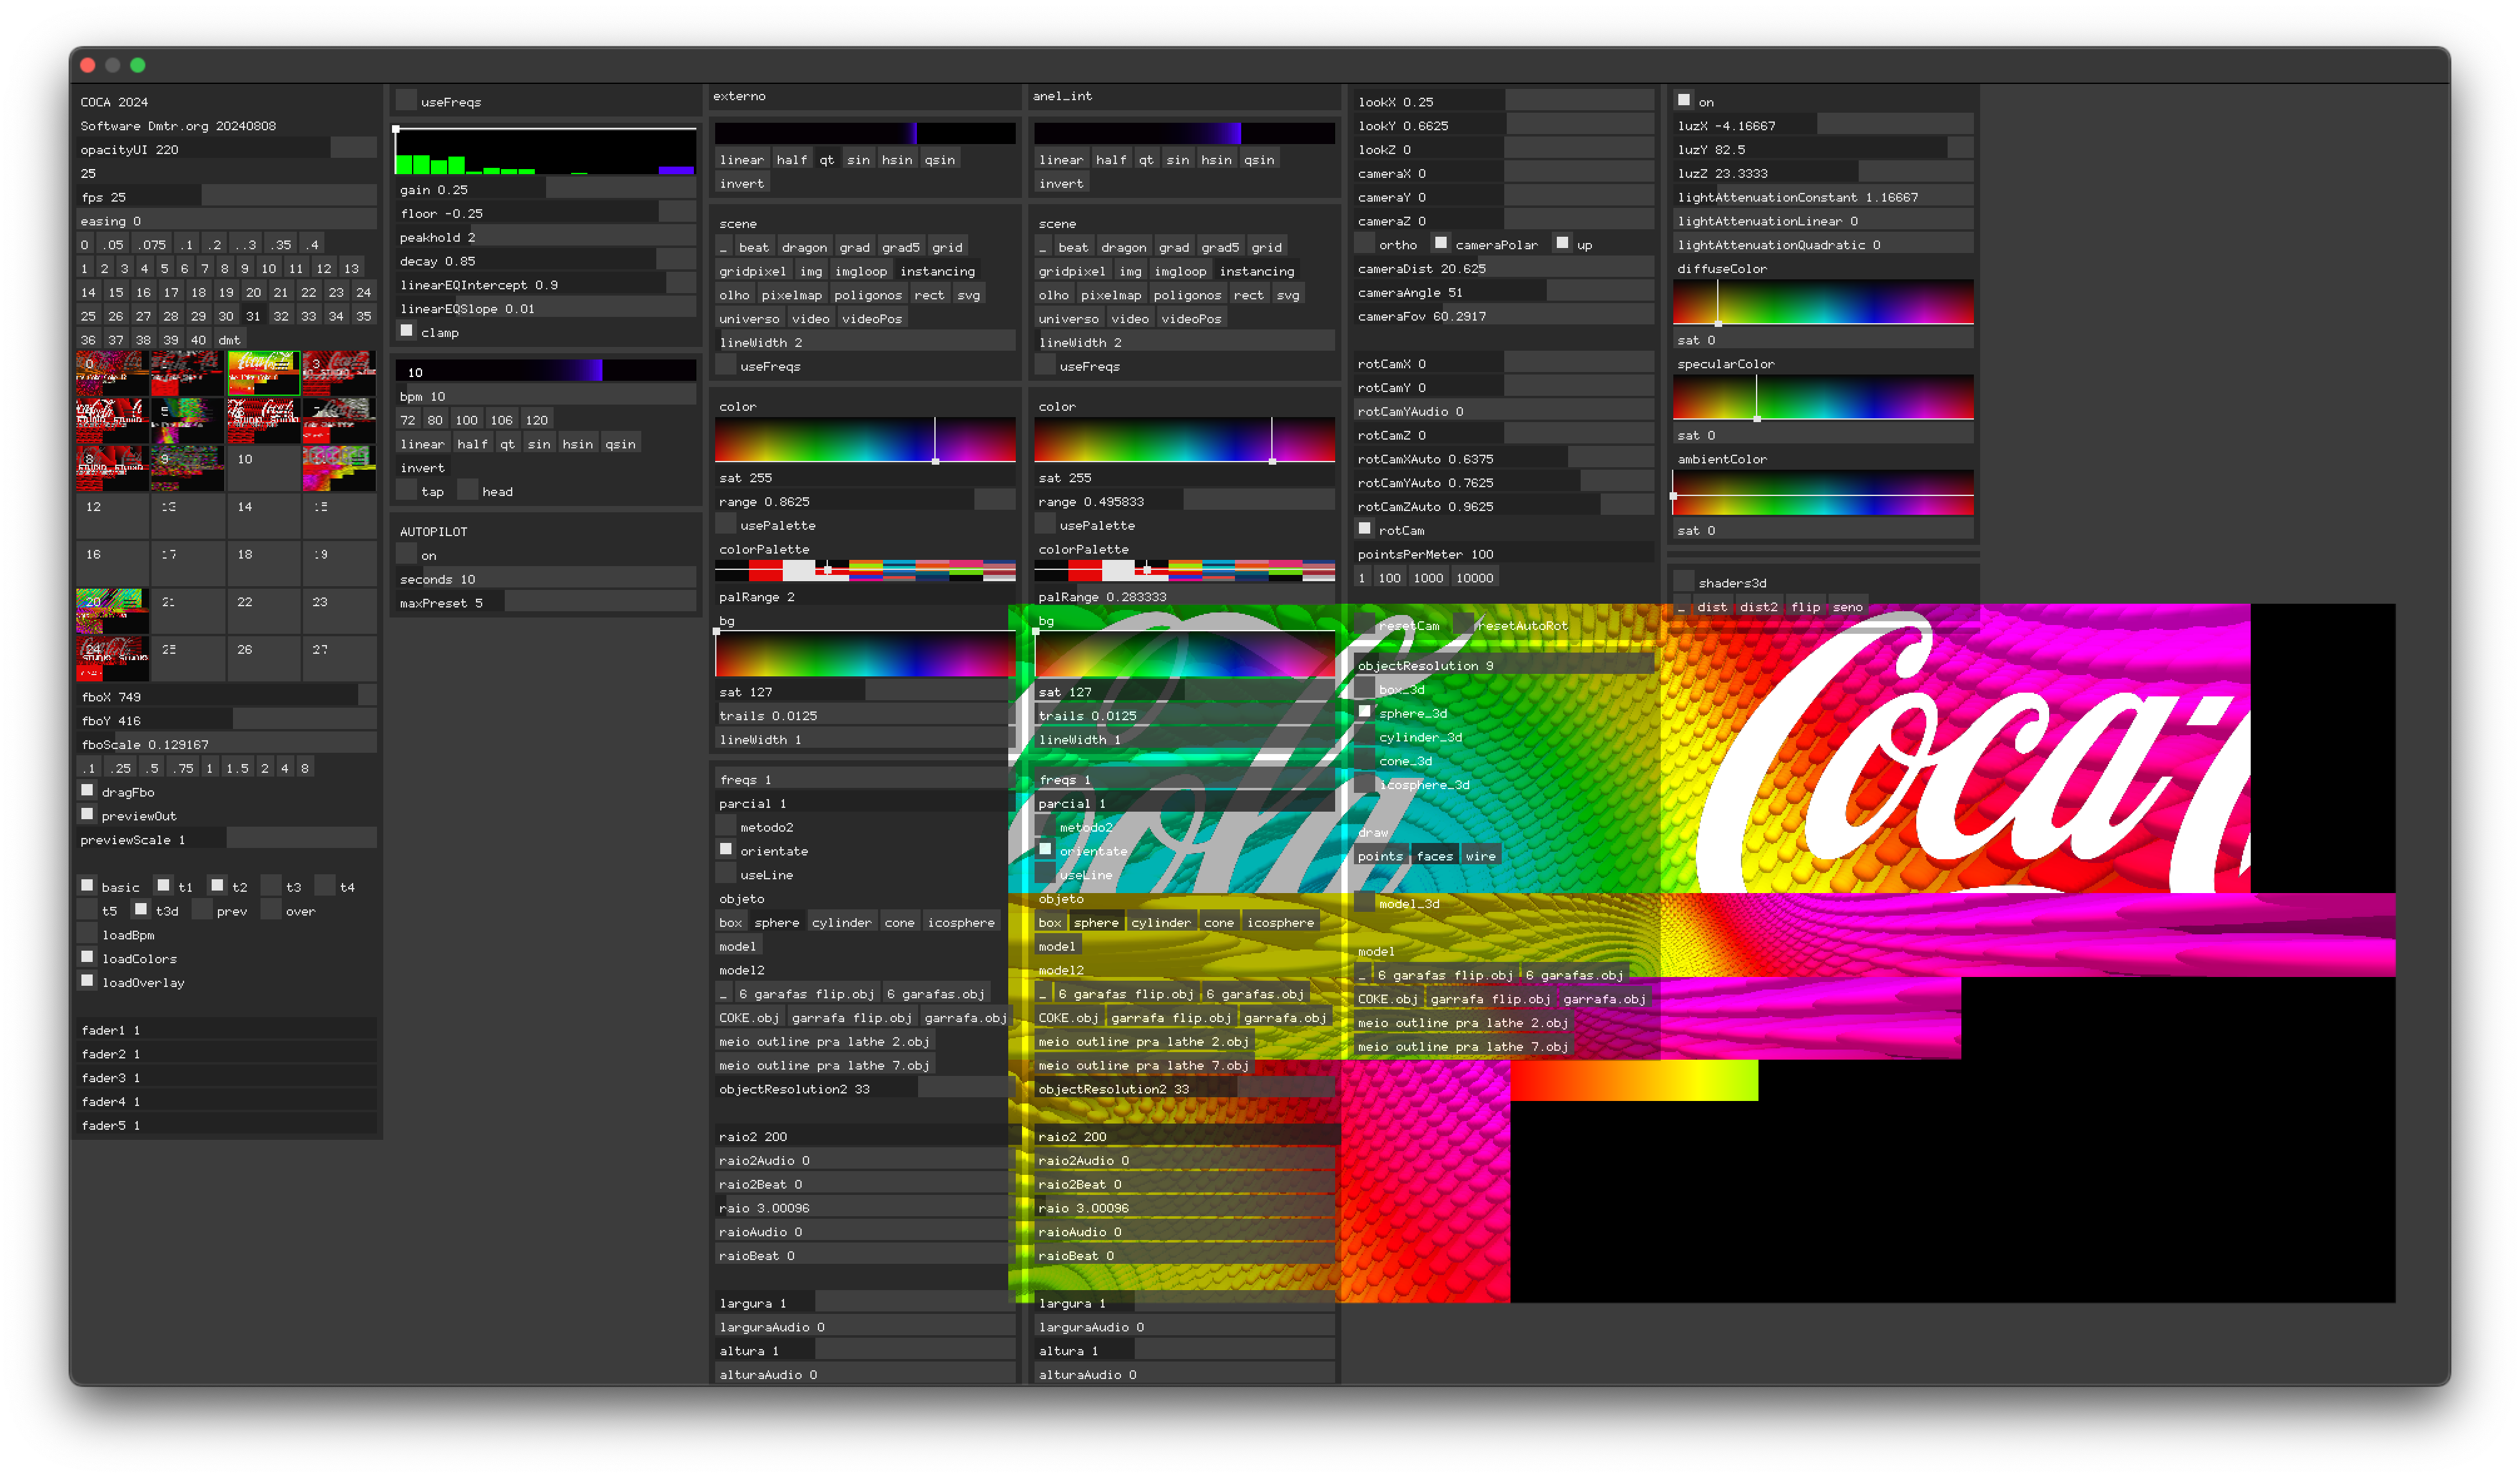Choose wire draw mode
The image size is (2520, 1478).
[1481, 856]
